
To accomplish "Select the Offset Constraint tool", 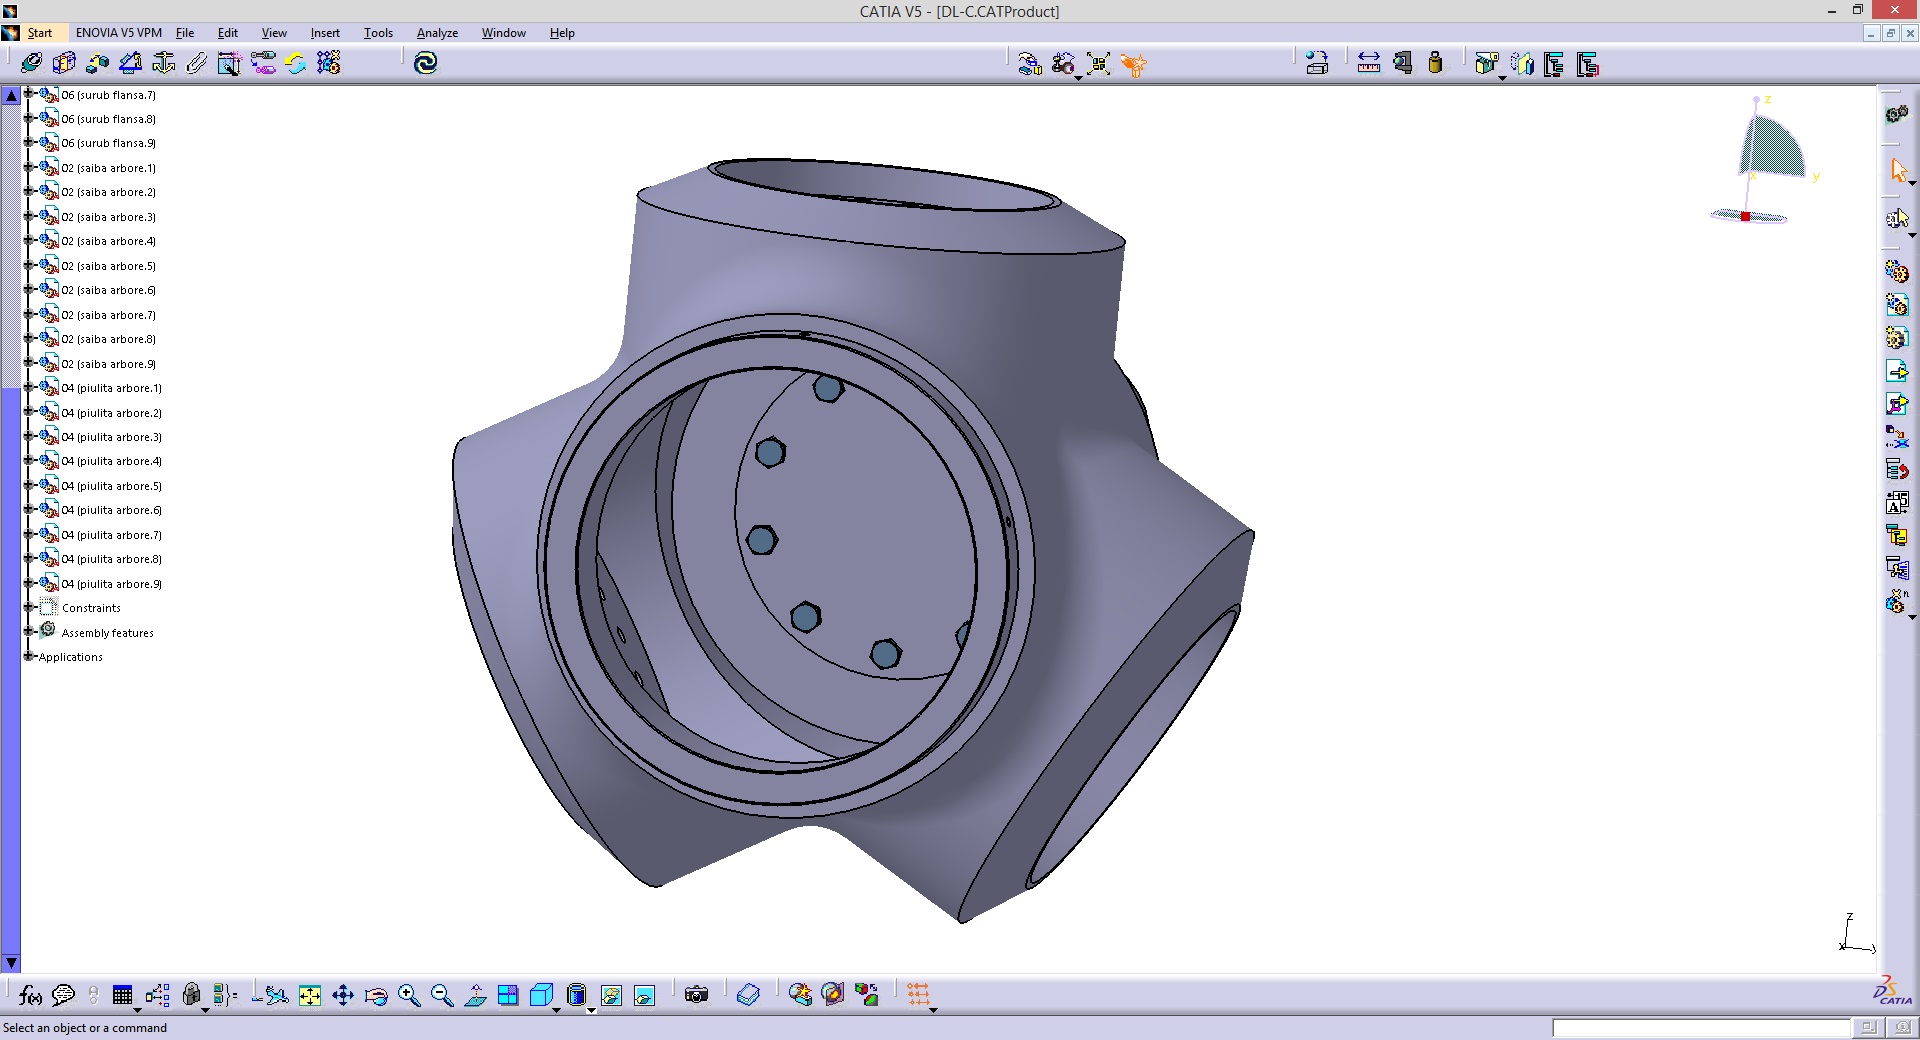I will click(97, 64).
